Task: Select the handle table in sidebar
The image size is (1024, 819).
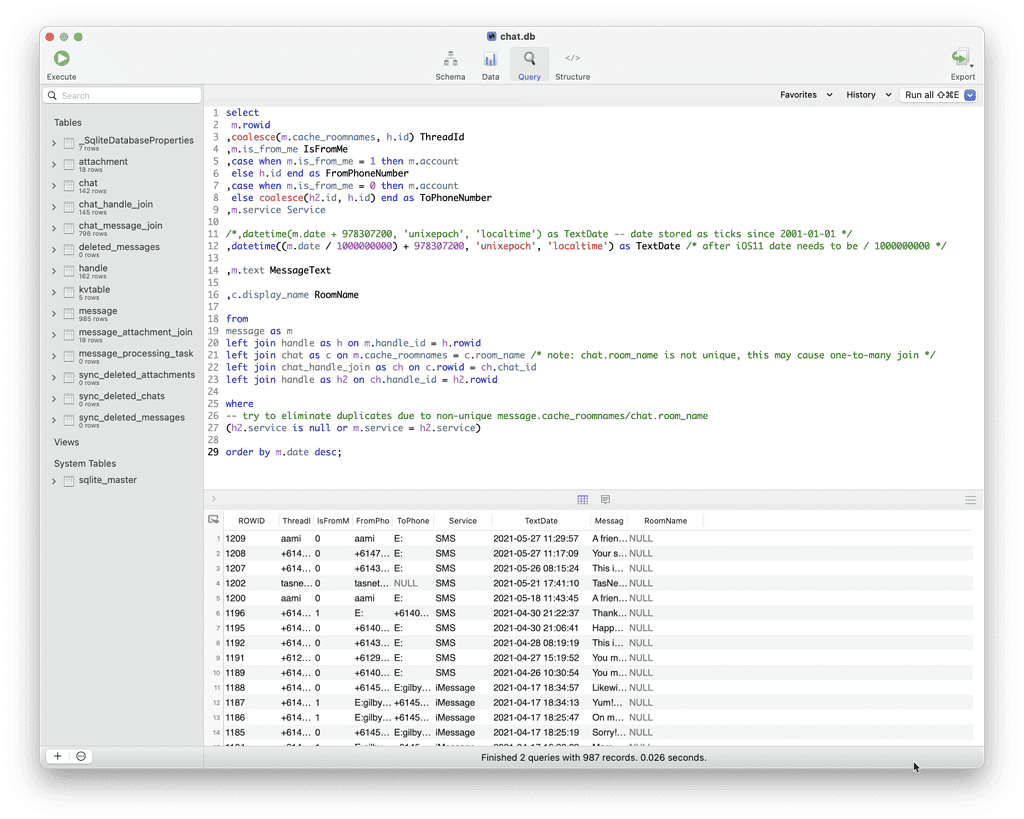Action: point(93,268)
